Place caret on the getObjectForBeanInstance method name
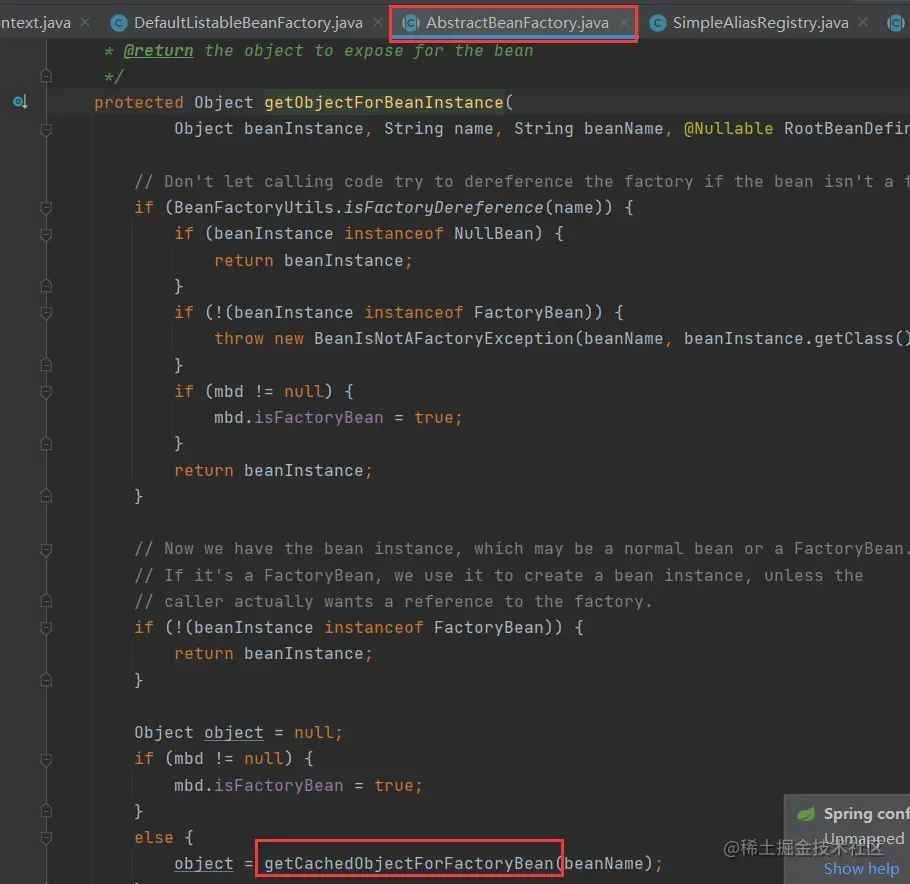 click(384, 103)
